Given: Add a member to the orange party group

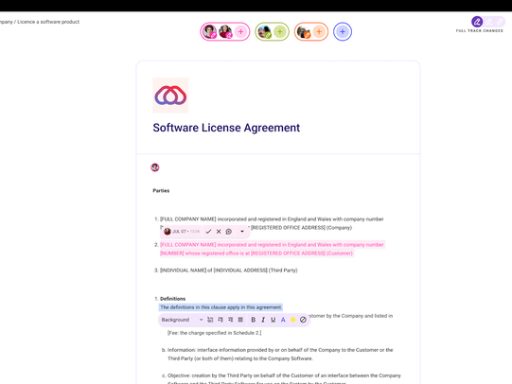Looking at the screenshot, I should click(319, 32).
